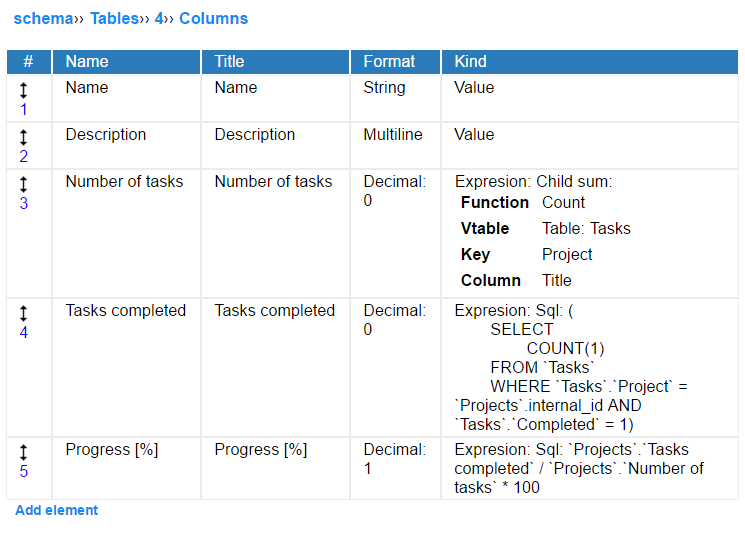This screenshot has height=533, width=745.
Task: Open column number 1 link
Action: tap(23, 109)
